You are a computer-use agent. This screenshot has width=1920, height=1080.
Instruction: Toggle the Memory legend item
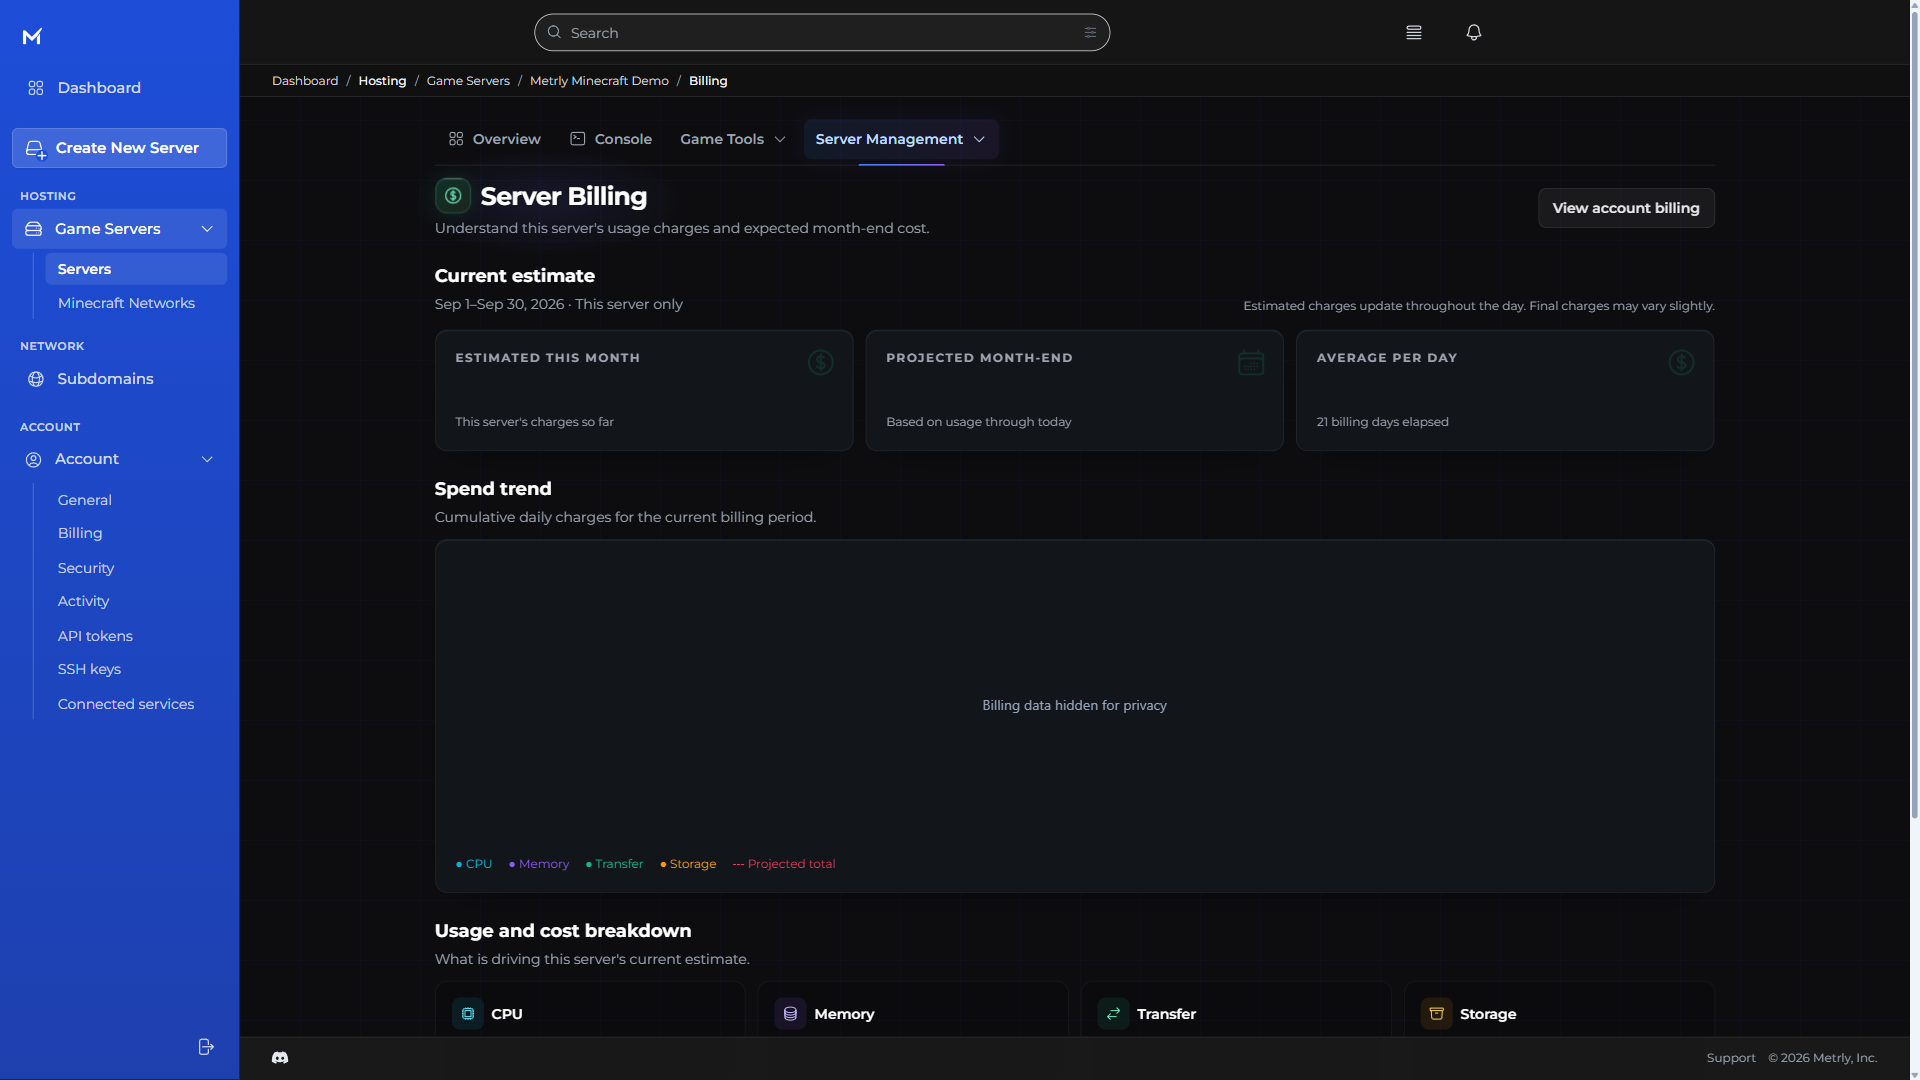point(539,864)
